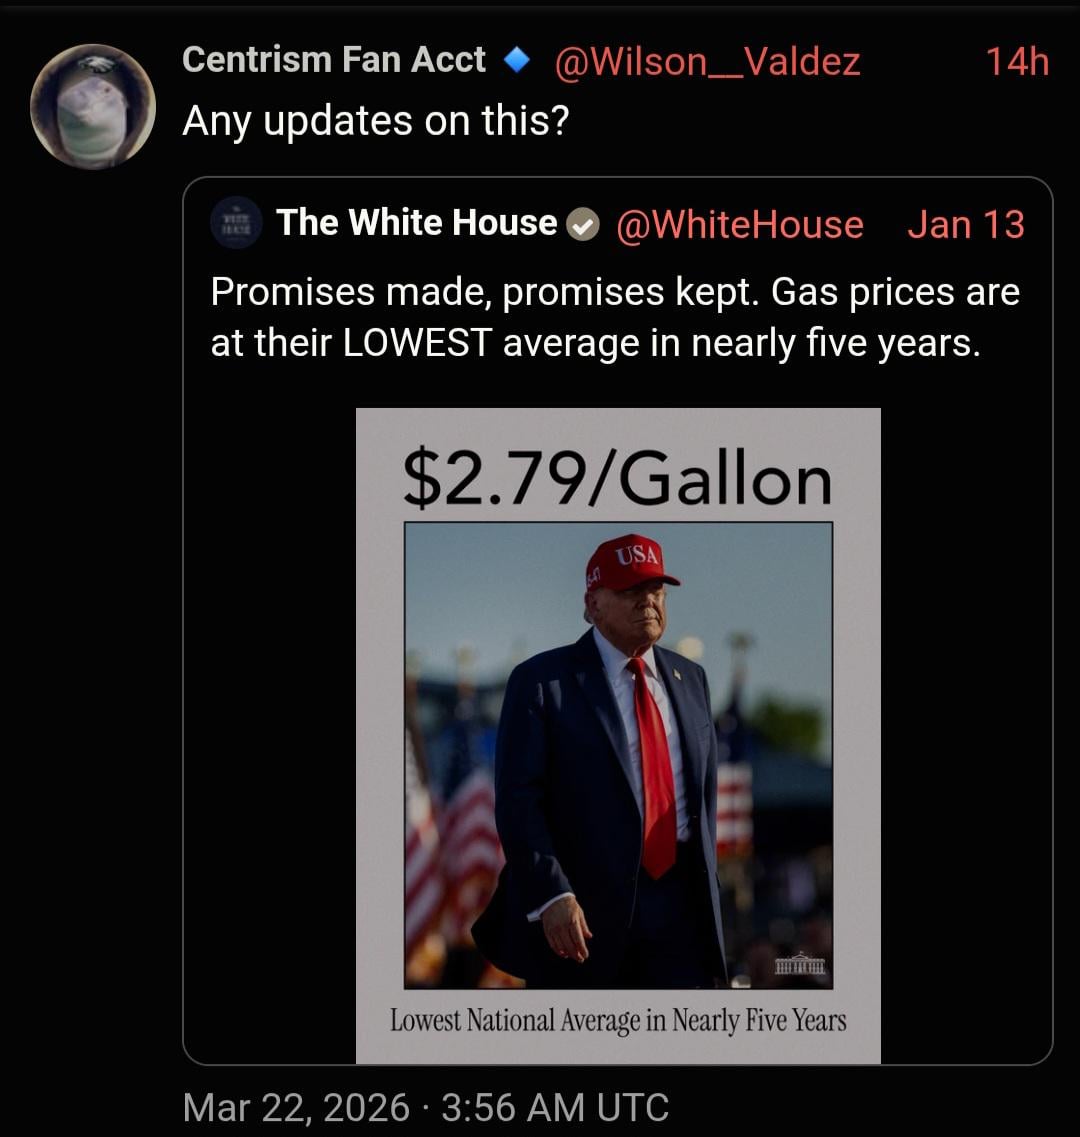This screenshot has width=1080, height=1137.
Task: Click the Mar 22, 2026 date
Action: pos(296,1107)
